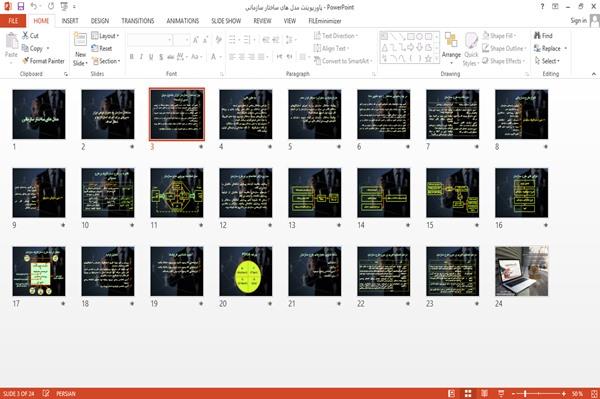
Task: Toggle Bold formatting button
Action: click(x=132, y=57)
